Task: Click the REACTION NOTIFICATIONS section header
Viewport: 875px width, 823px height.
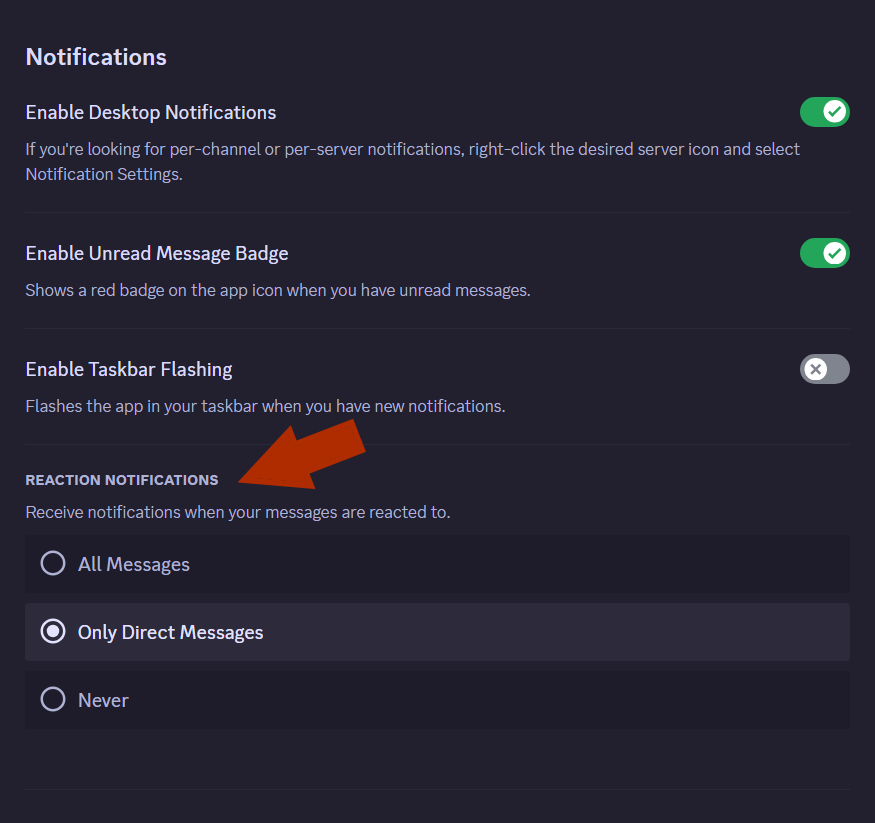Action: [121, 480]
